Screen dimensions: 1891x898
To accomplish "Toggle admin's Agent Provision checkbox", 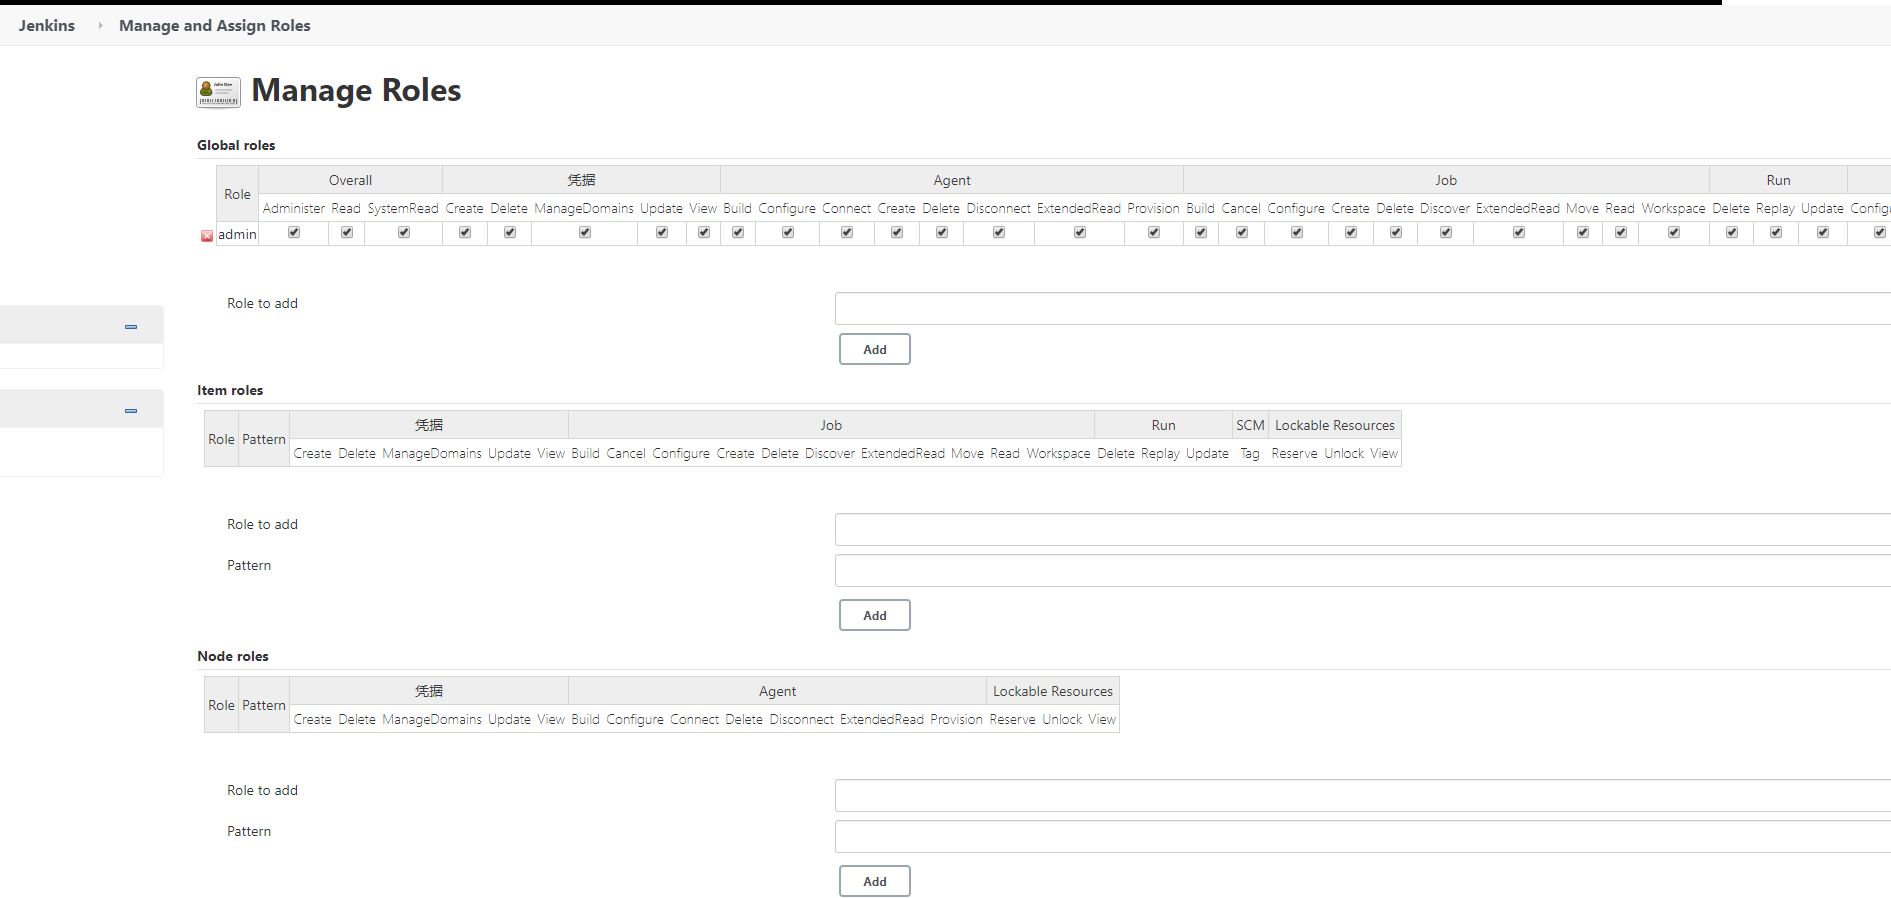I will 1154,232.
